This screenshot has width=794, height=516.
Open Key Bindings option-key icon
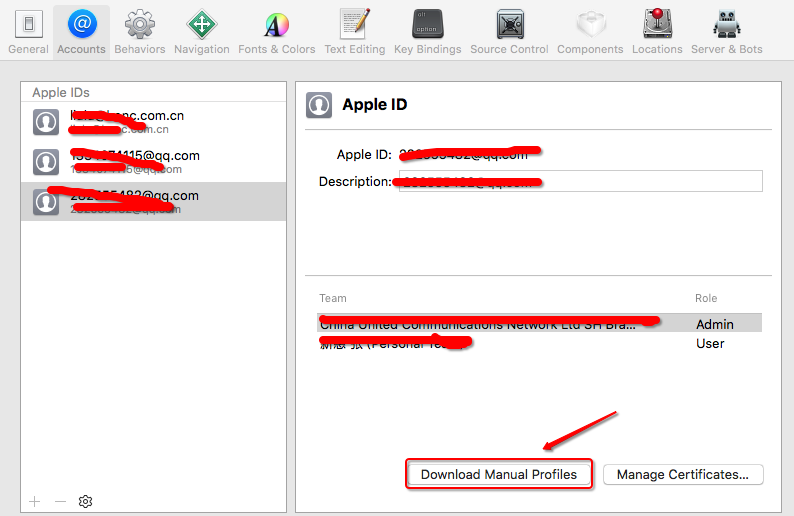[428, 24]
